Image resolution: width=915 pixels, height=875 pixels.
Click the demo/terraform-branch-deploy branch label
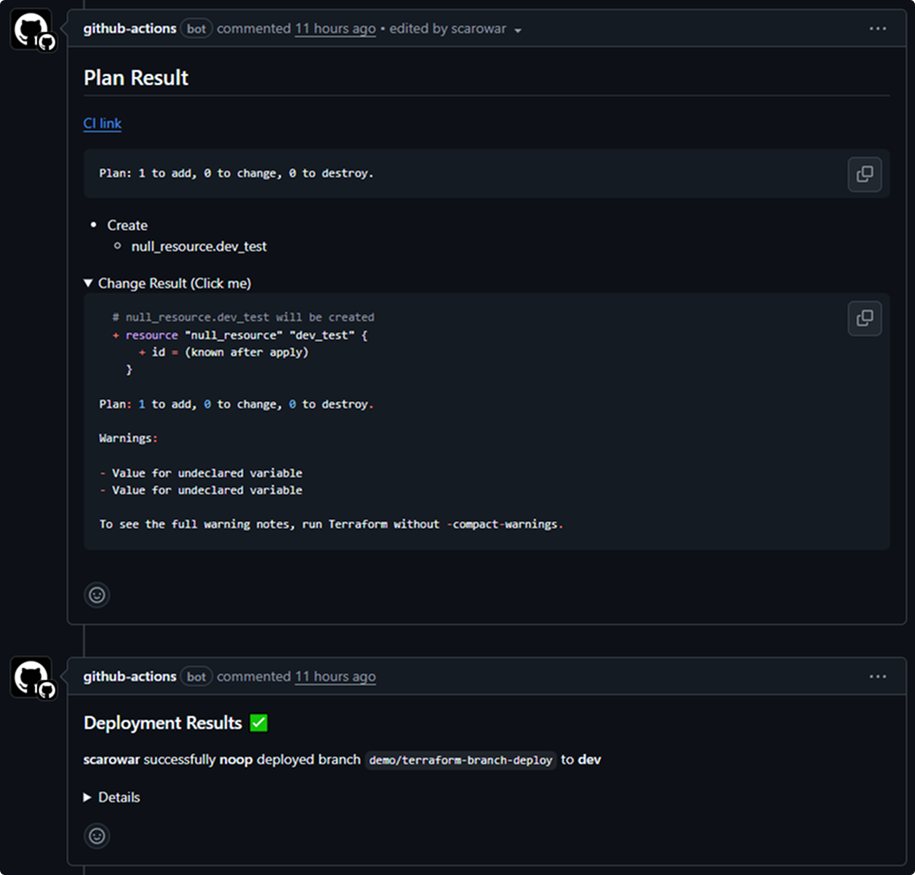[460, 760]
